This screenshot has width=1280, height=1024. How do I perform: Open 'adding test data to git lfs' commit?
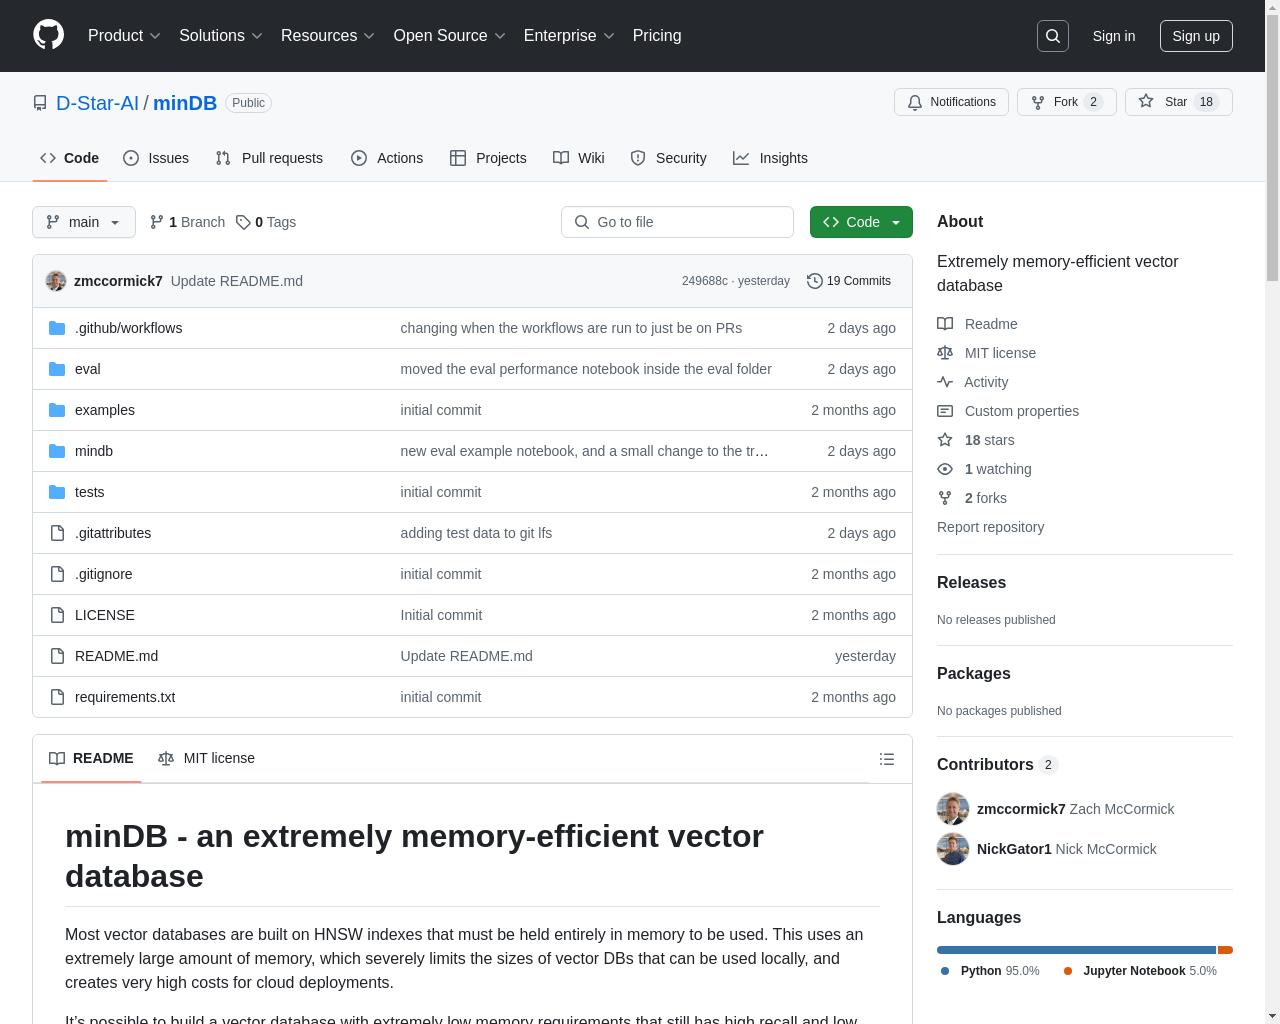pos(476,533)
